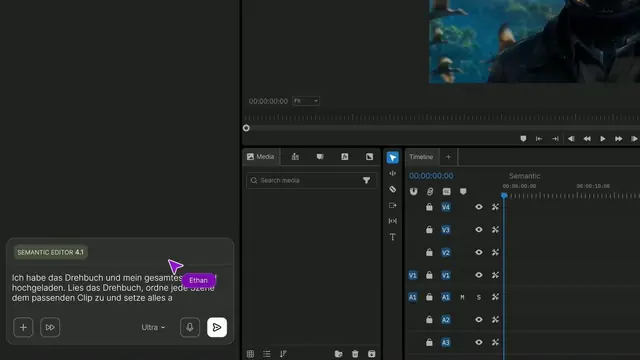Switch to the Media tab

coord(261,157)
